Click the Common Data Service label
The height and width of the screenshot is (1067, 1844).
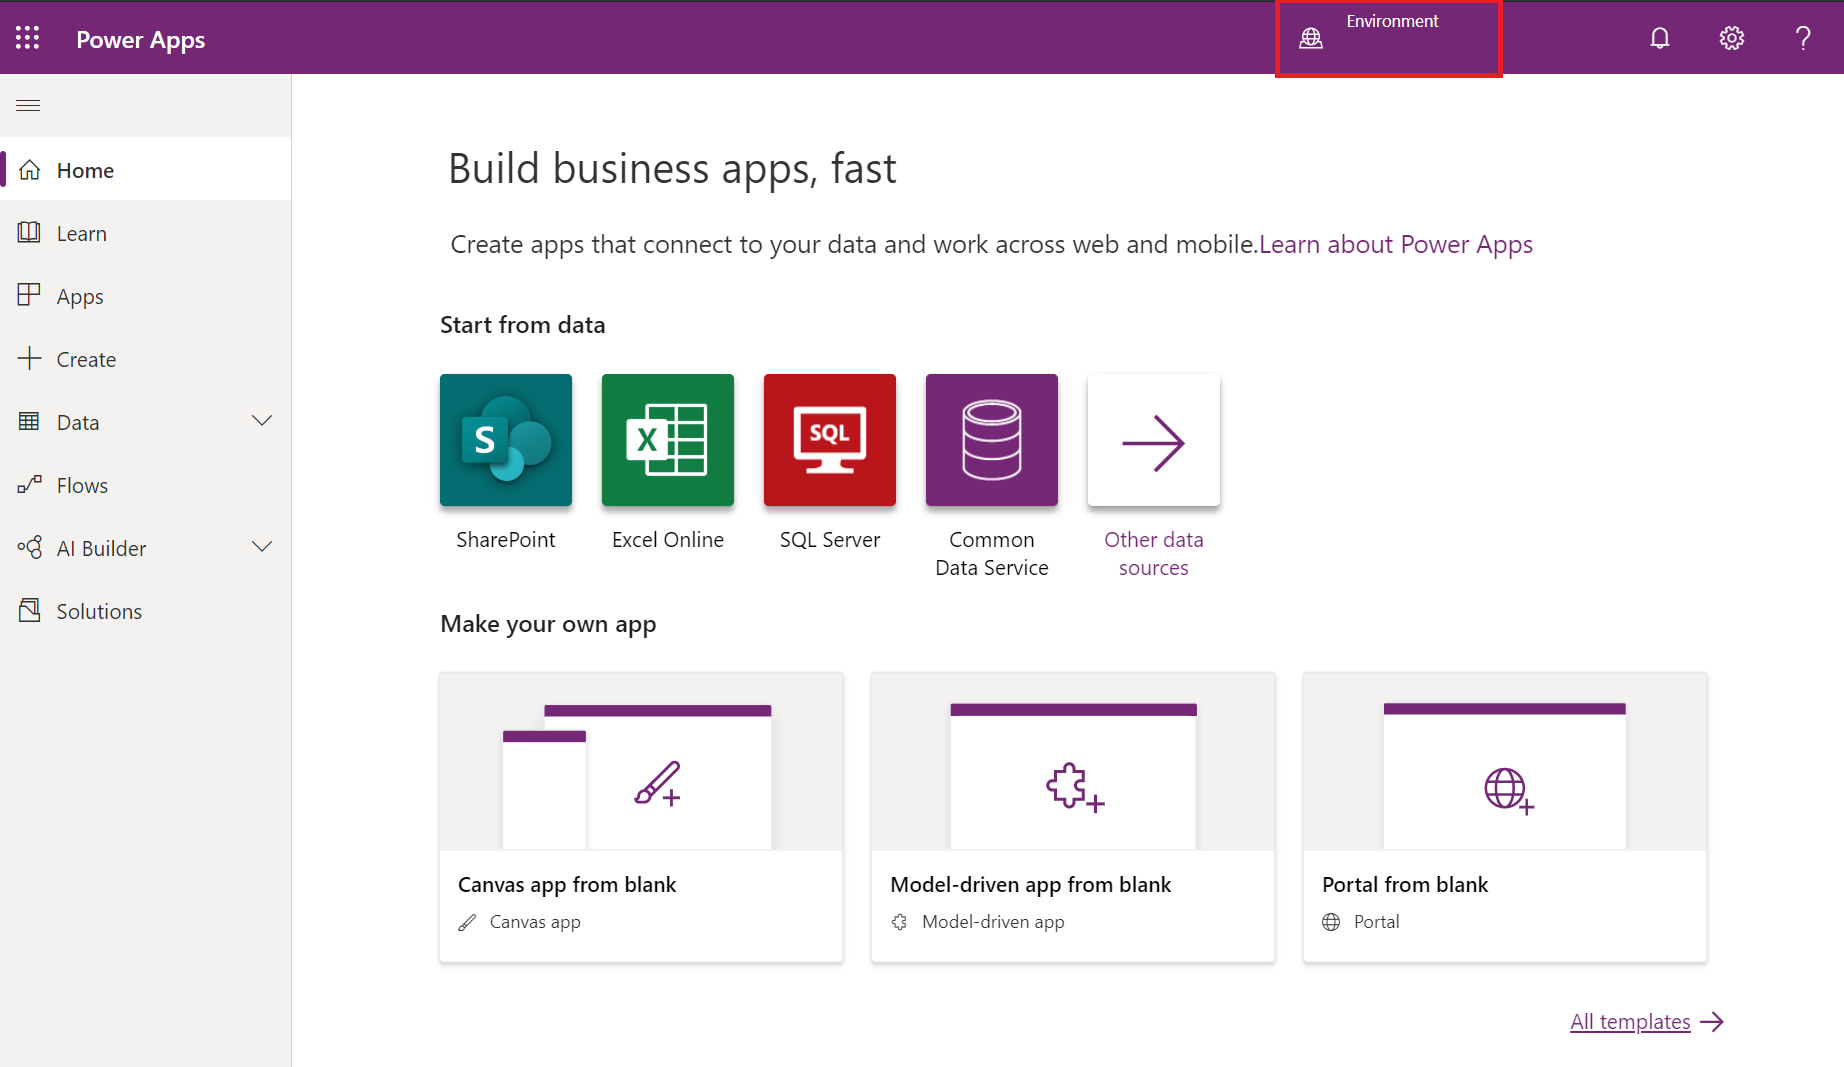(x=992, y=554)
